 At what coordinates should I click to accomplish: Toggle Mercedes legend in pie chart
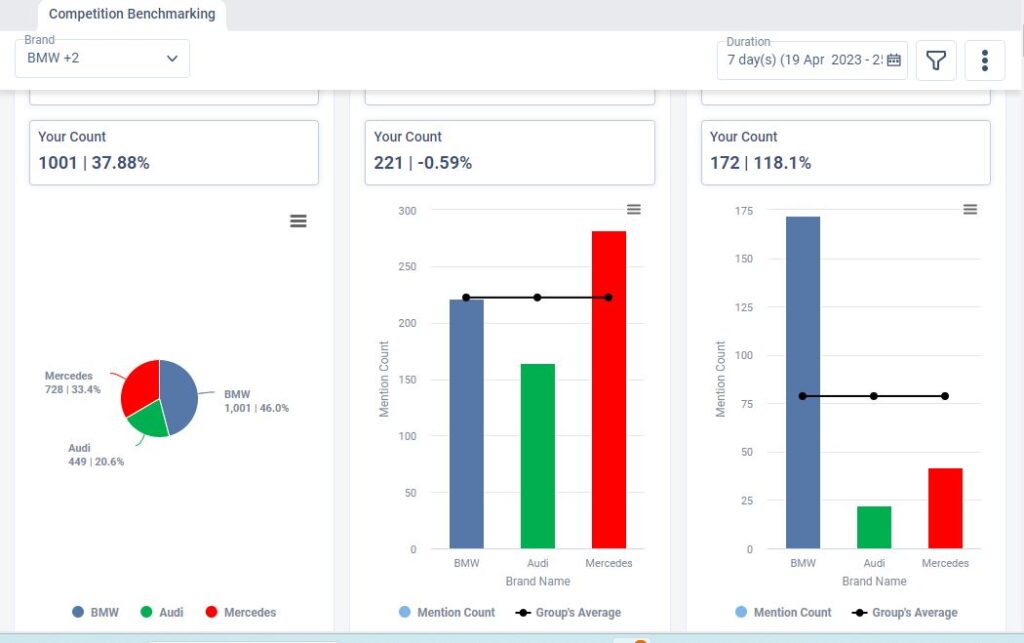240,612
